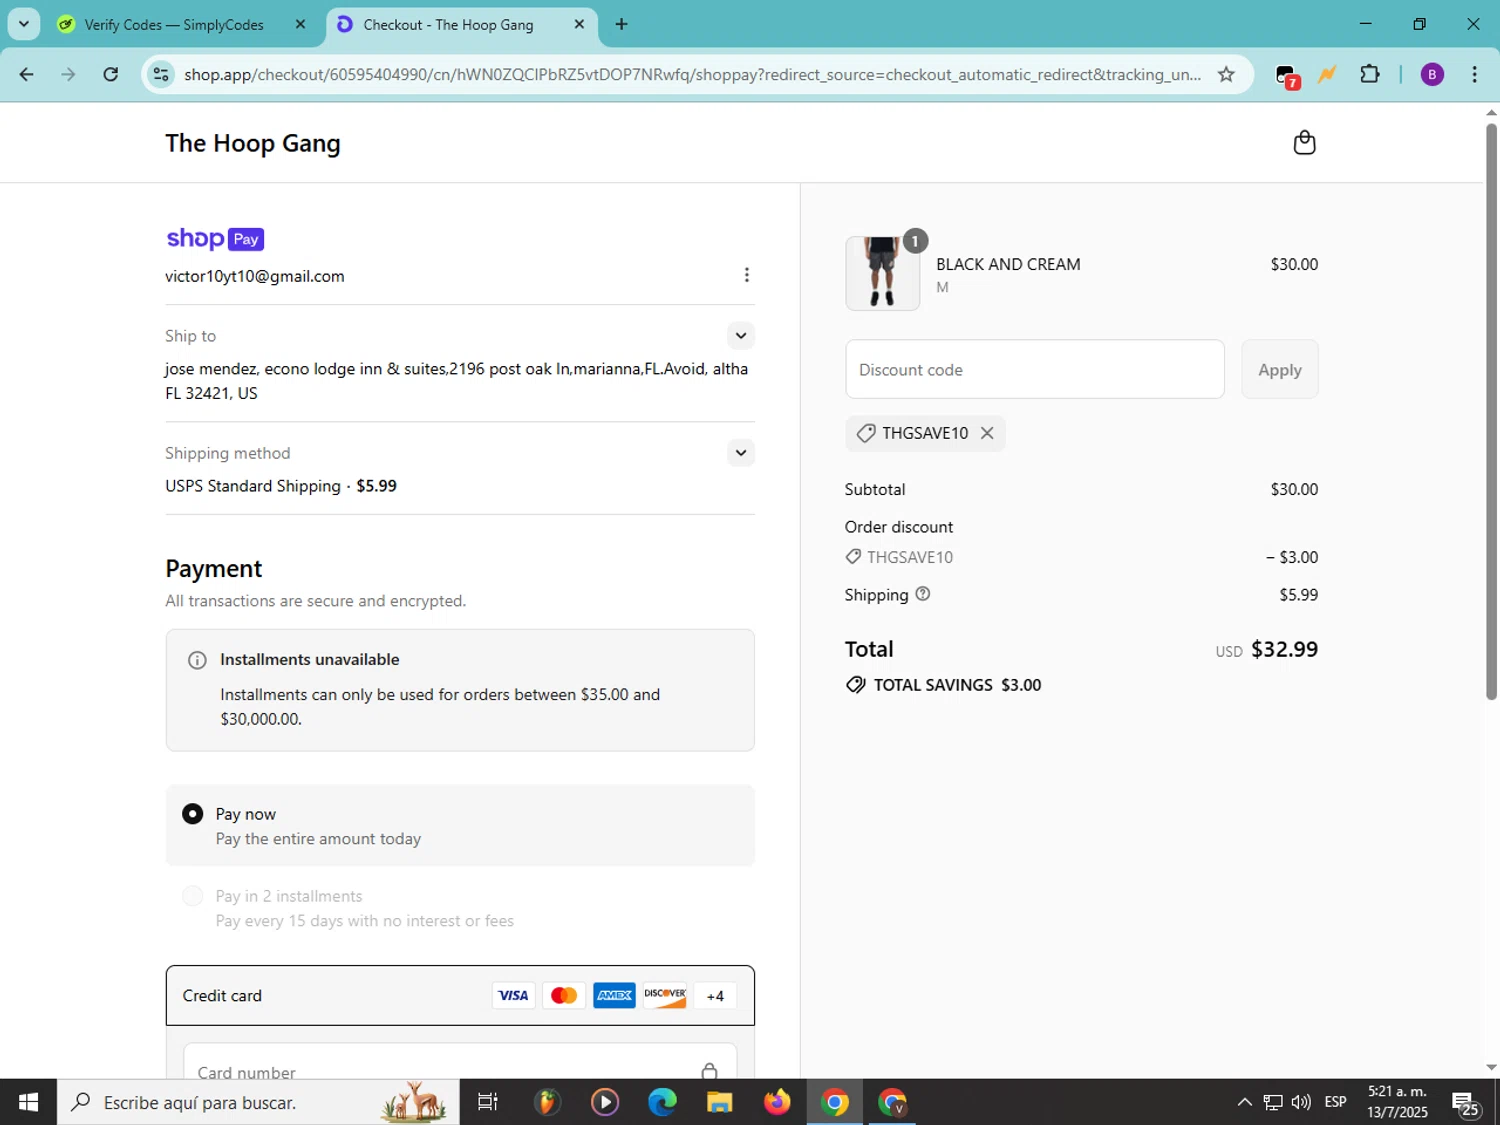The image size is (1500, 1125).
Task: Open the shopping bag cart icon
Action: tap(1304, 143)
